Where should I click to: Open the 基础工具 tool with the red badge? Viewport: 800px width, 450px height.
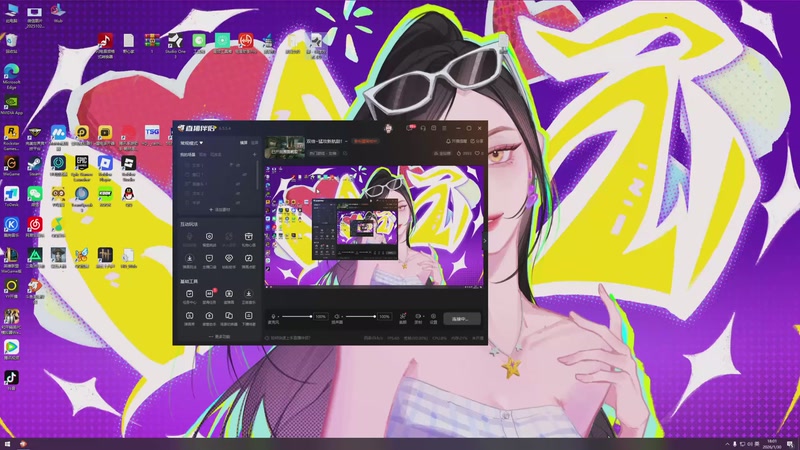pos(209,296)
